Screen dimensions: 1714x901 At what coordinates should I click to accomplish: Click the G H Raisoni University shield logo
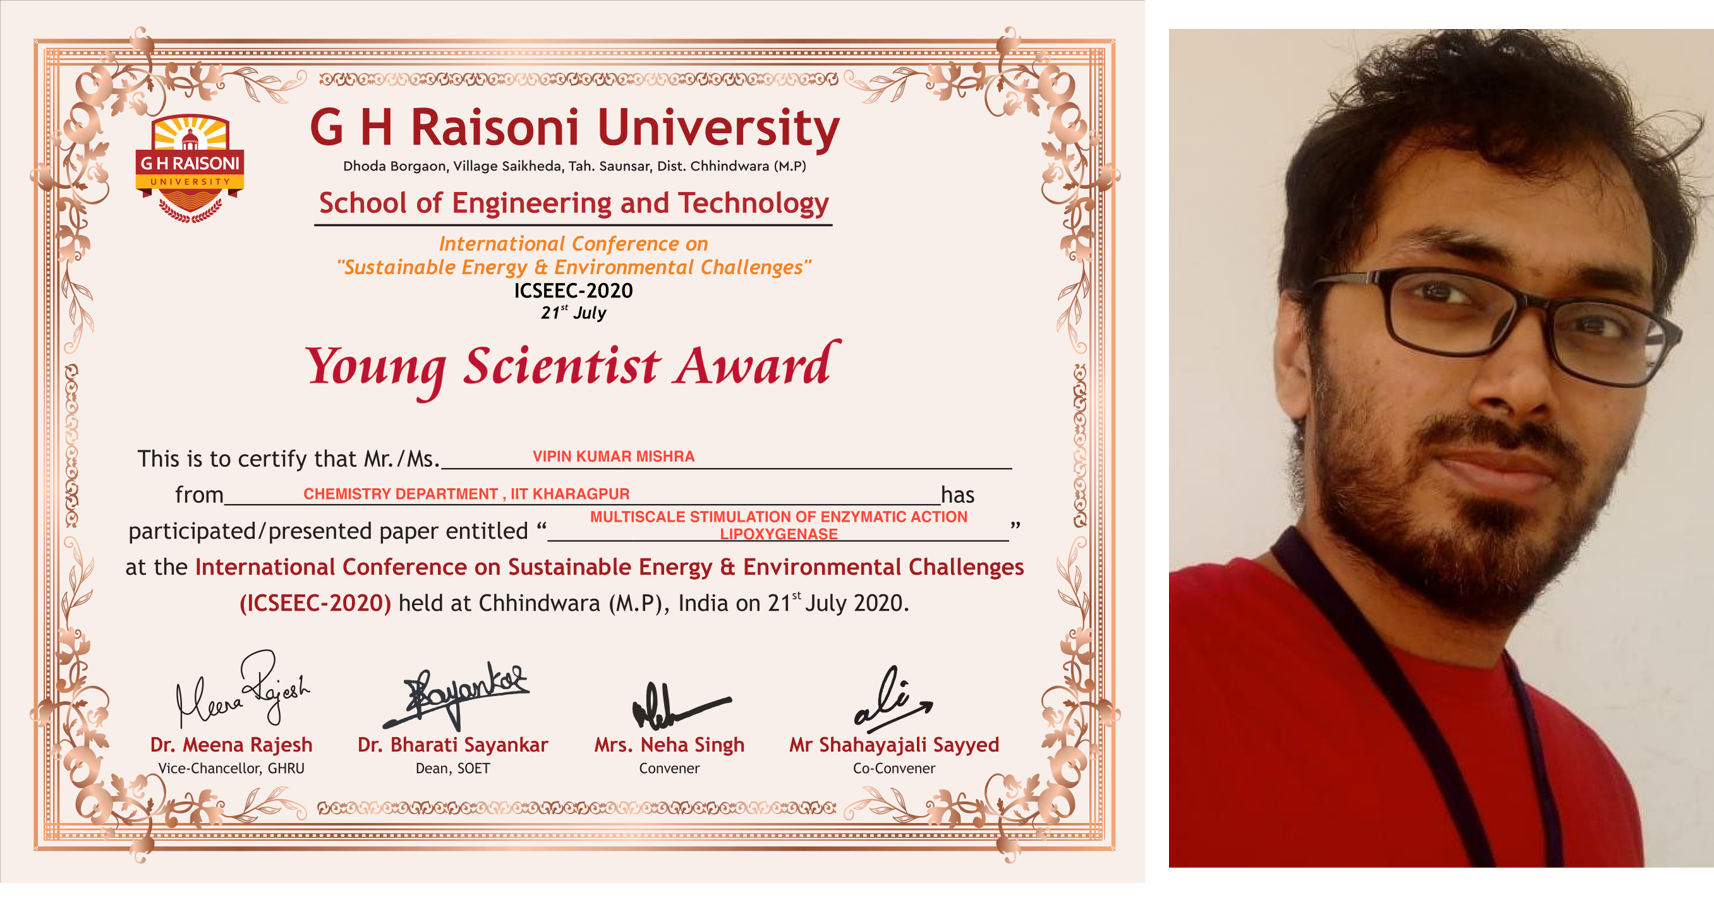(x=190, y=167)
